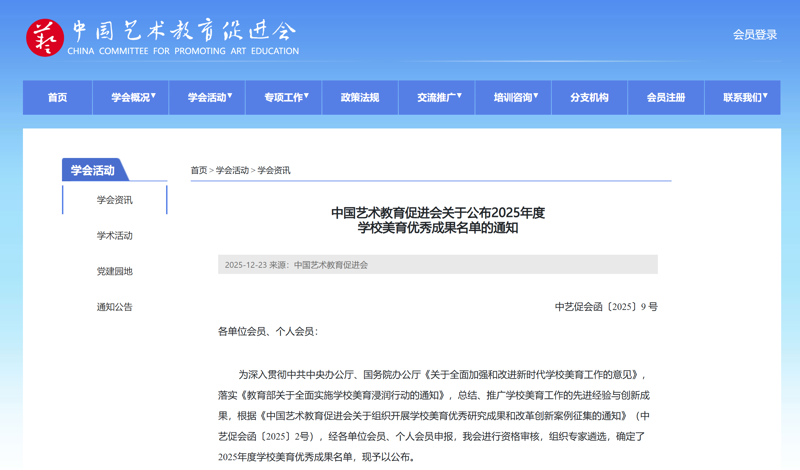Select 党建园地 in the sidebar
800x470 pixels.
(x=115, y=271)
